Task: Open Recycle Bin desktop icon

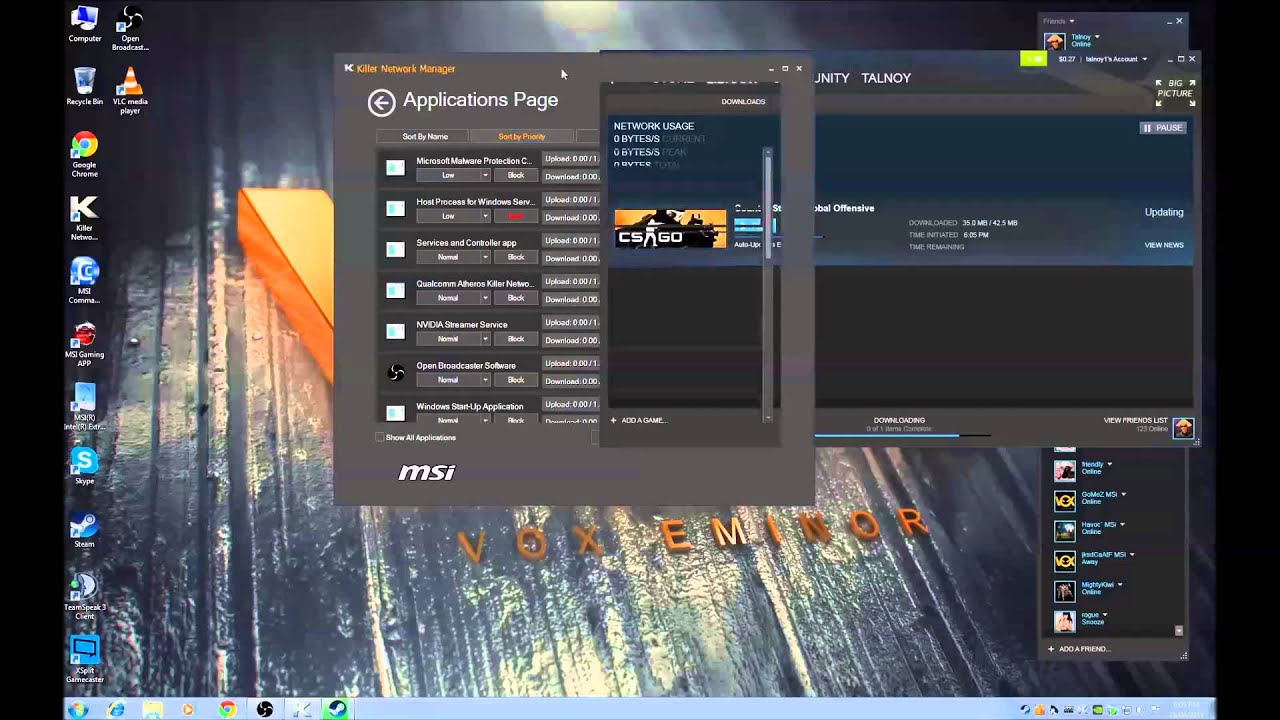Action: pos(85,86)
